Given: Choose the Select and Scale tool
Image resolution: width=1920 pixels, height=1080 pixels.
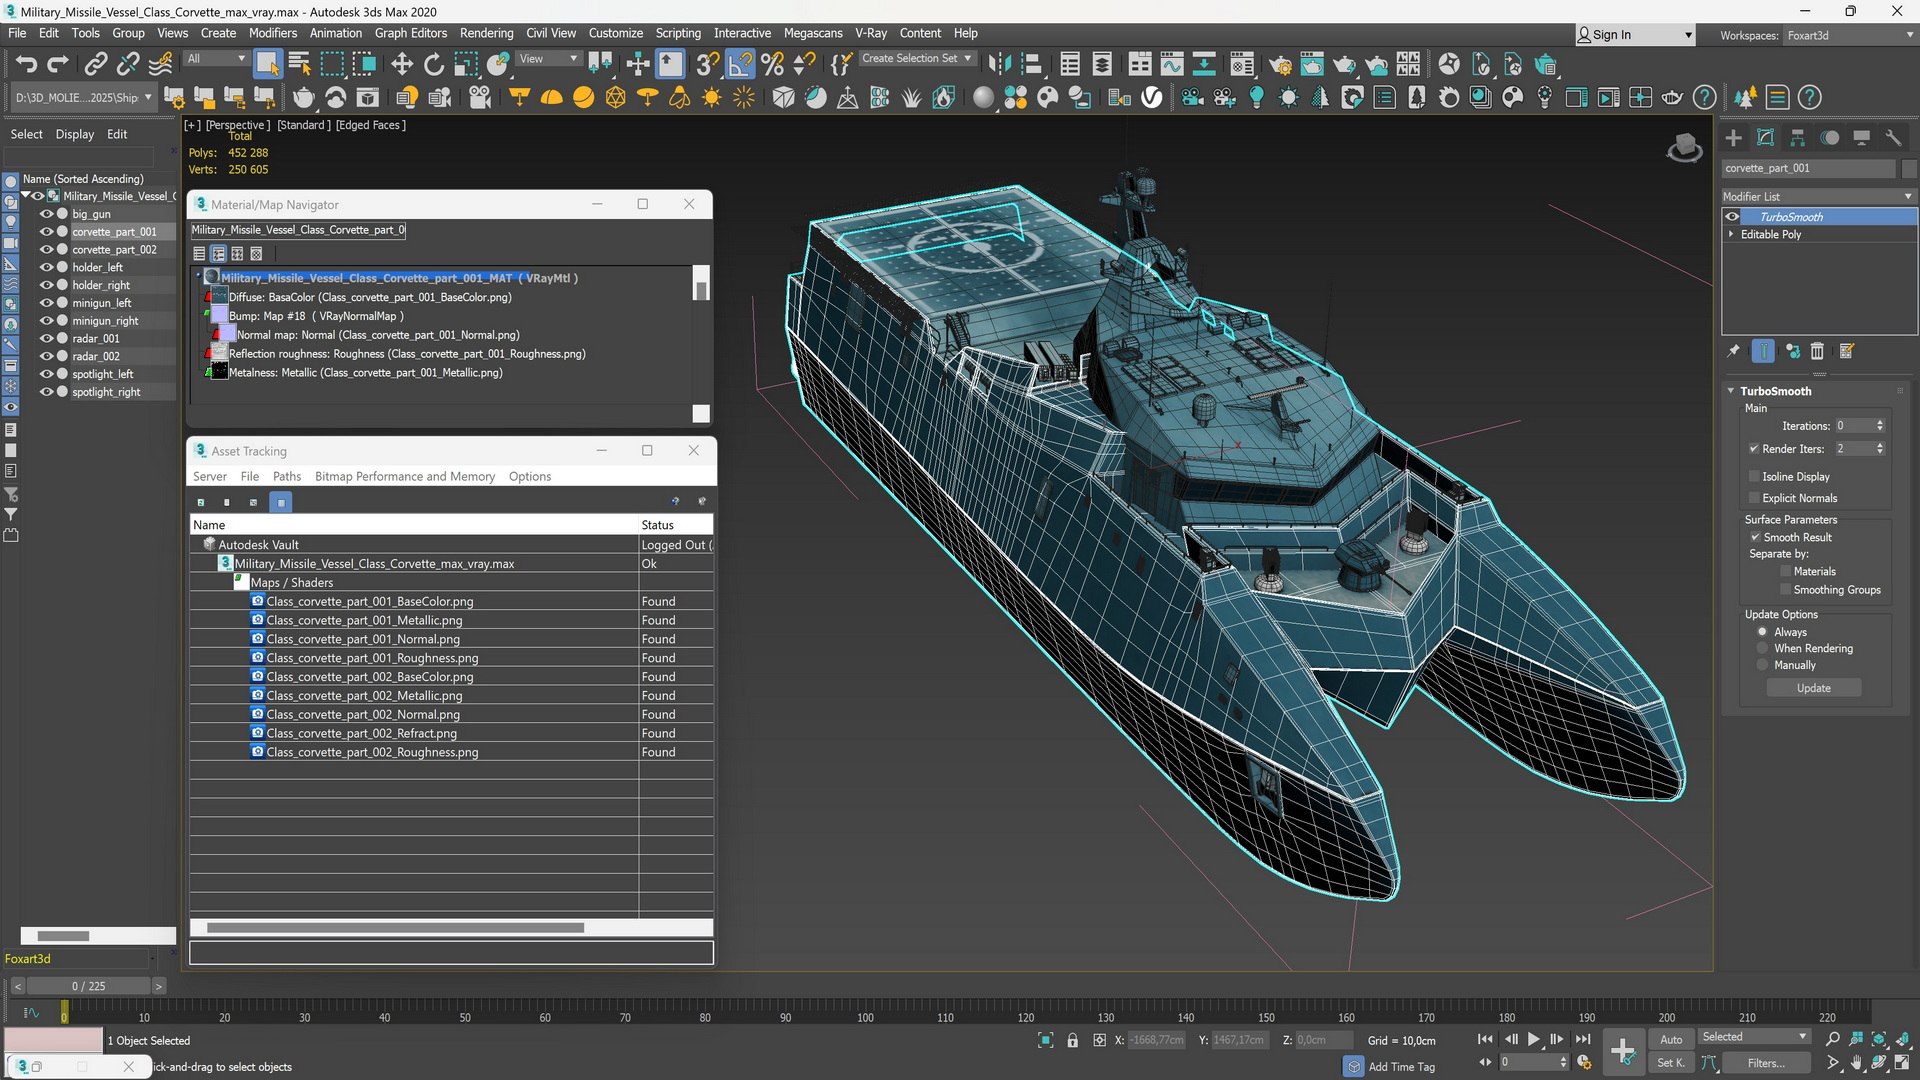Looking at the screenshot, I should (465, 65).
